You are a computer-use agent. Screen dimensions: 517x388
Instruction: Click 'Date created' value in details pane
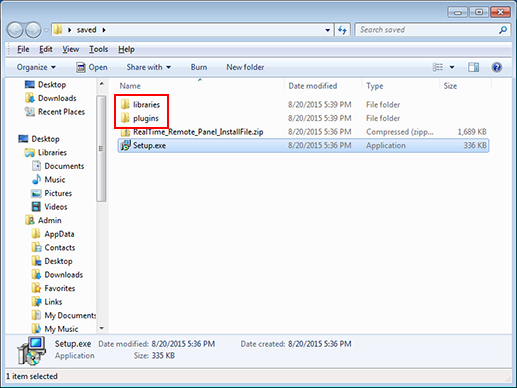pyautogui.click(x=320, y=344)
